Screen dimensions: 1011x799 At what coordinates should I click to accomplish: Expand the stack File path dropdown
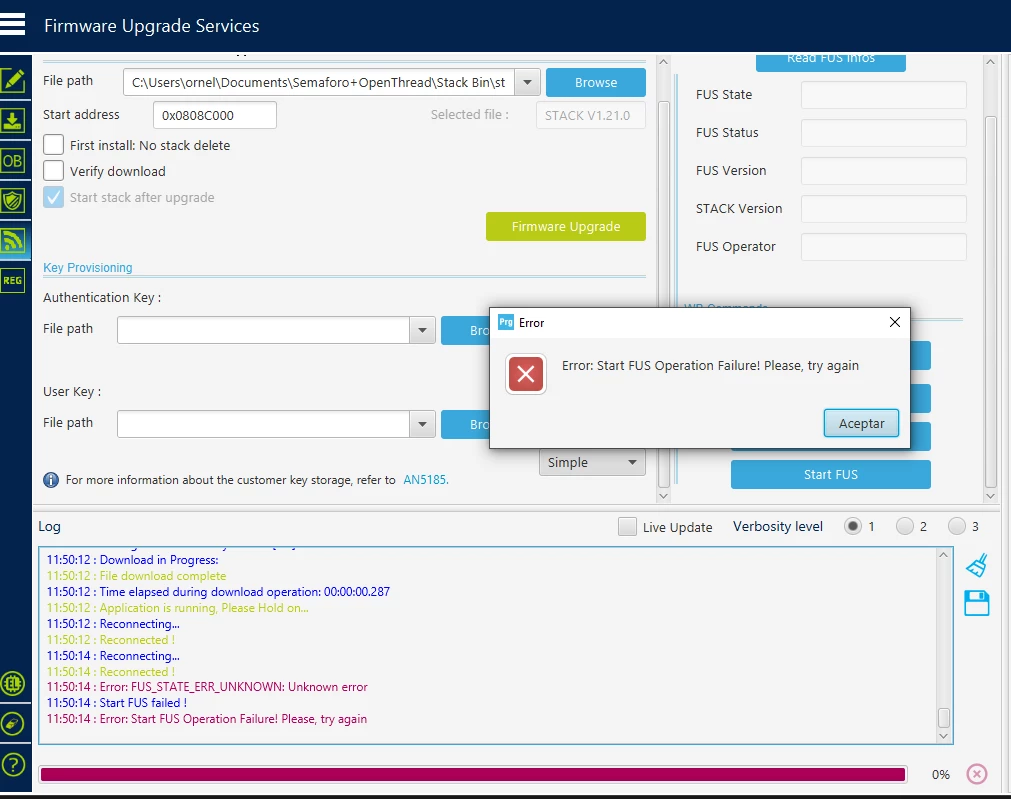pos(527,83)
